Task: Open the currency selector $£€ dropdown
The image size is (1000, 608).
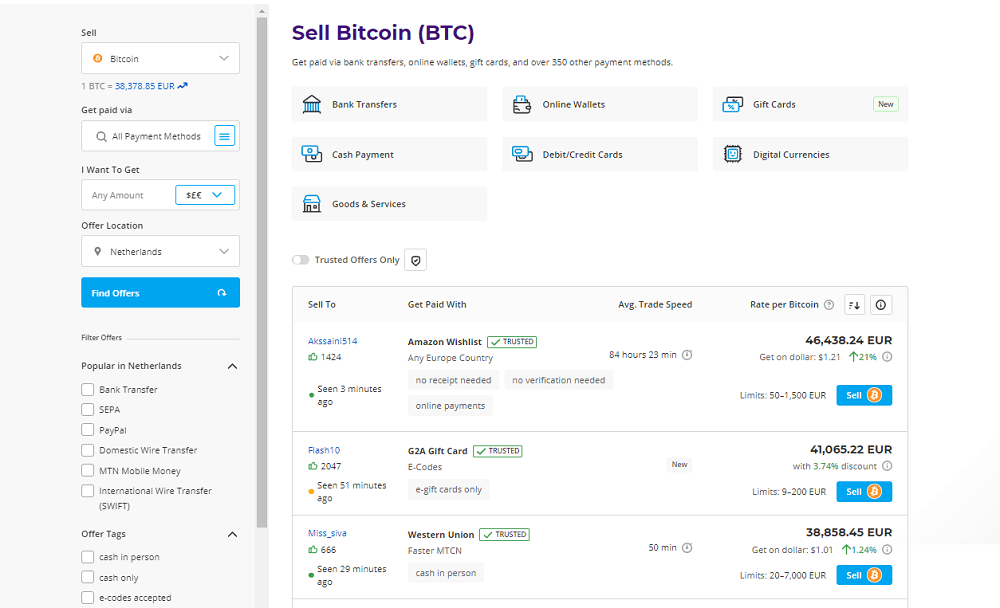Action: click(205, 195)
